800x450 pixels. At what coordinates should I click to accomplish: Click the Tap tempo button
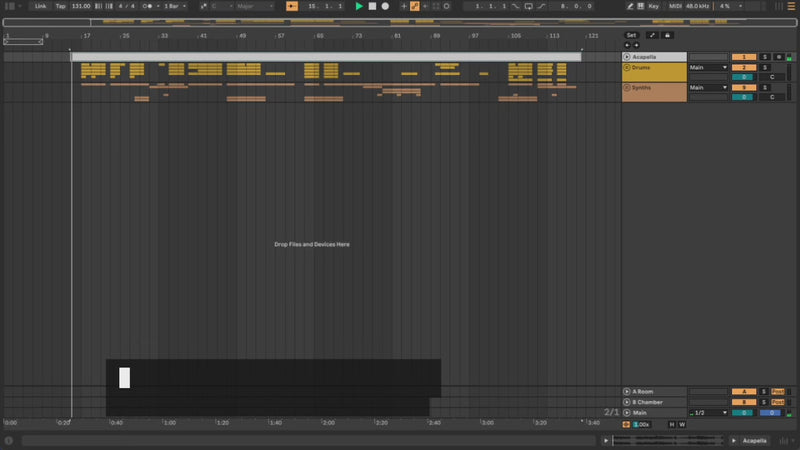pyautogui.click(x=60, y=6)
